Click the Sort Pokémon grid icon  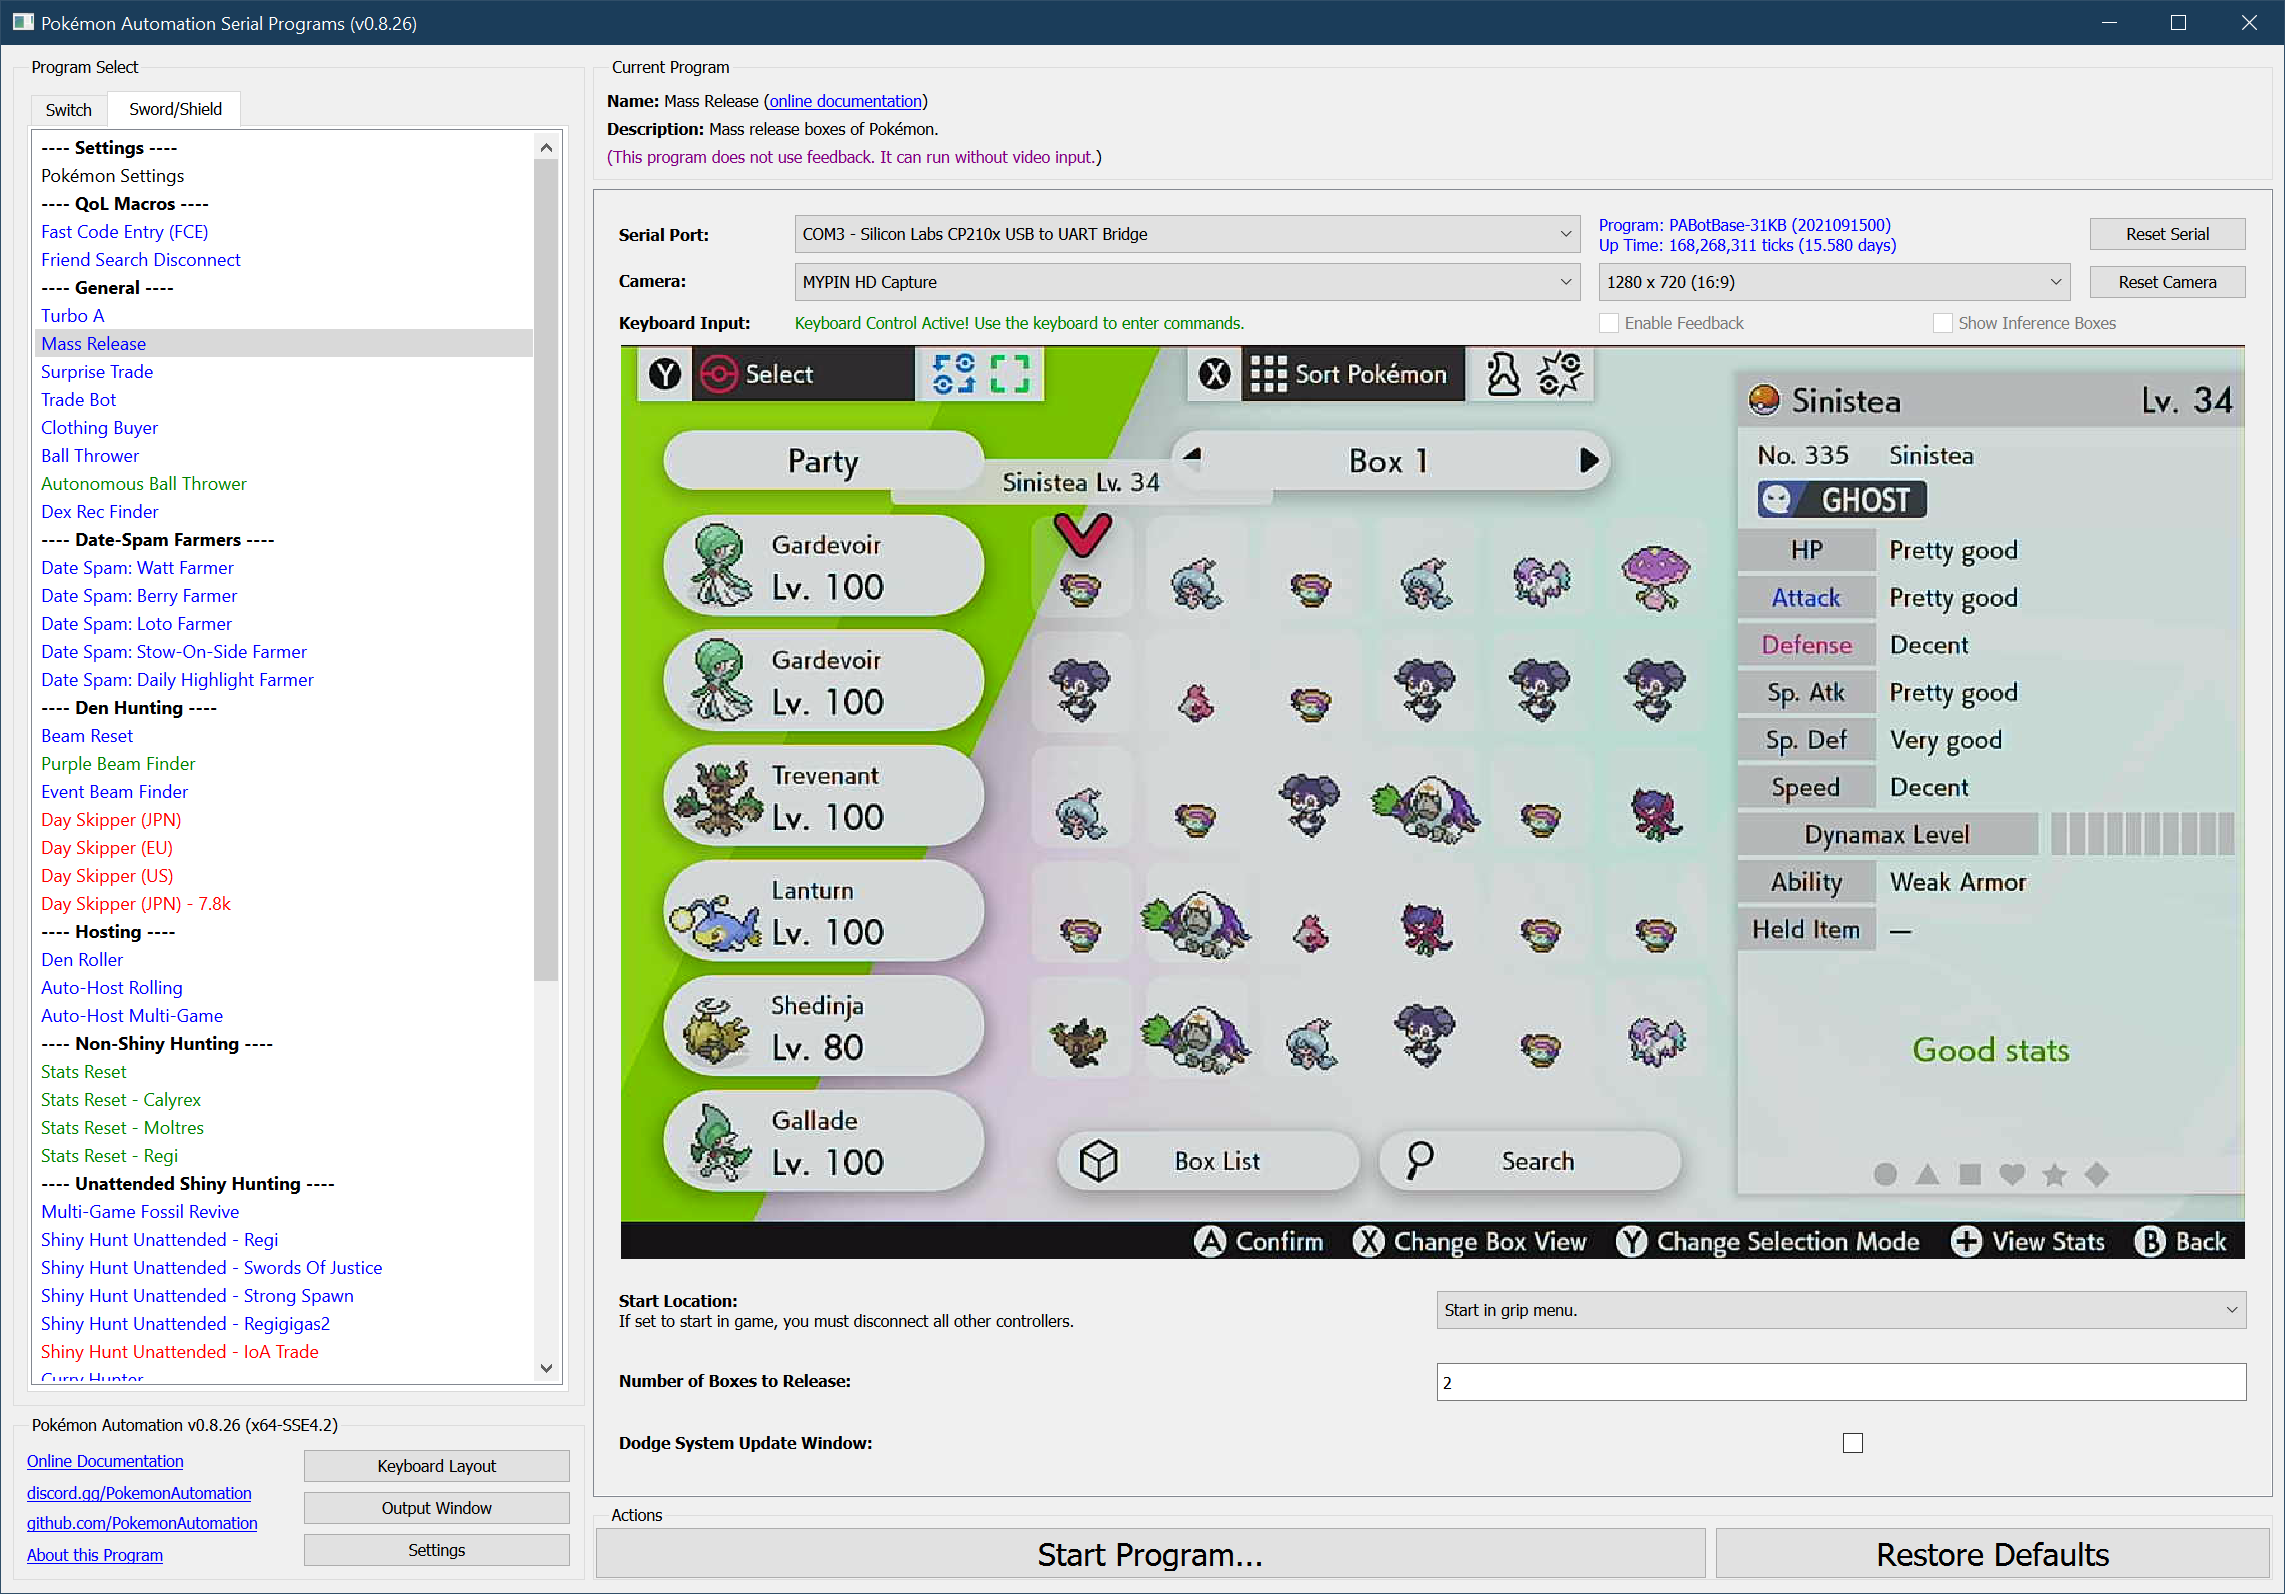pyautogui.click(x=1268, y=374)
